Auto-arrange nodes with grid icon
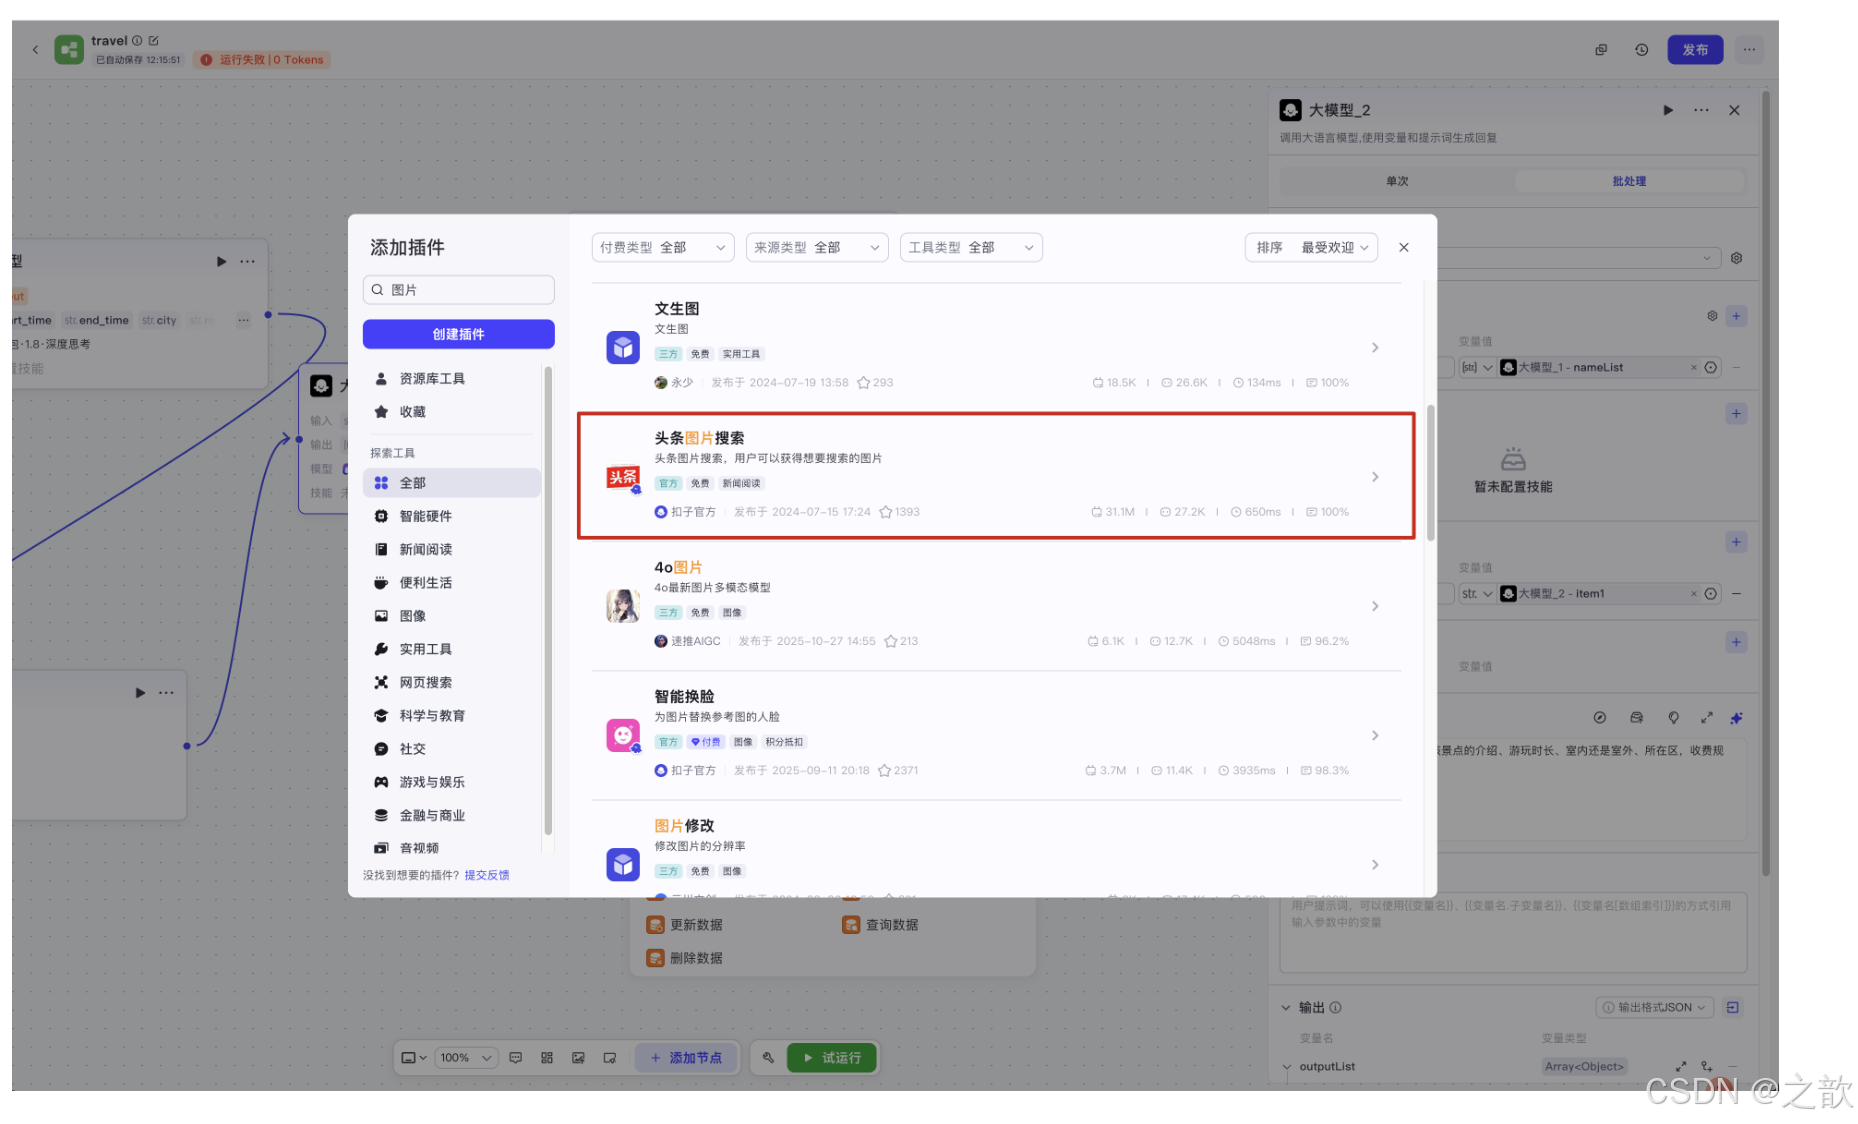 547,1057
